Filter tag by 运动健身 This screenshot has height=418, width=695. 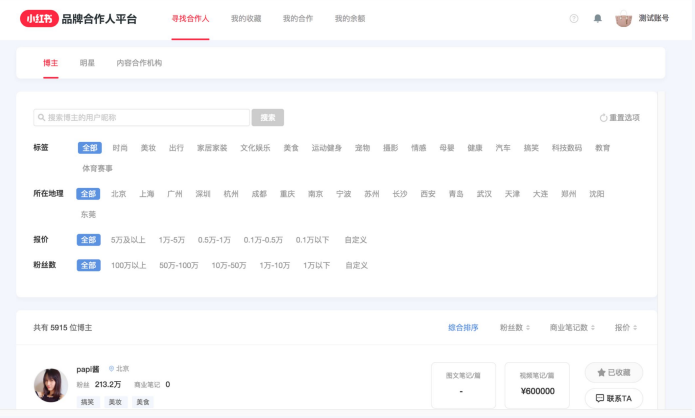coord(326,148)
